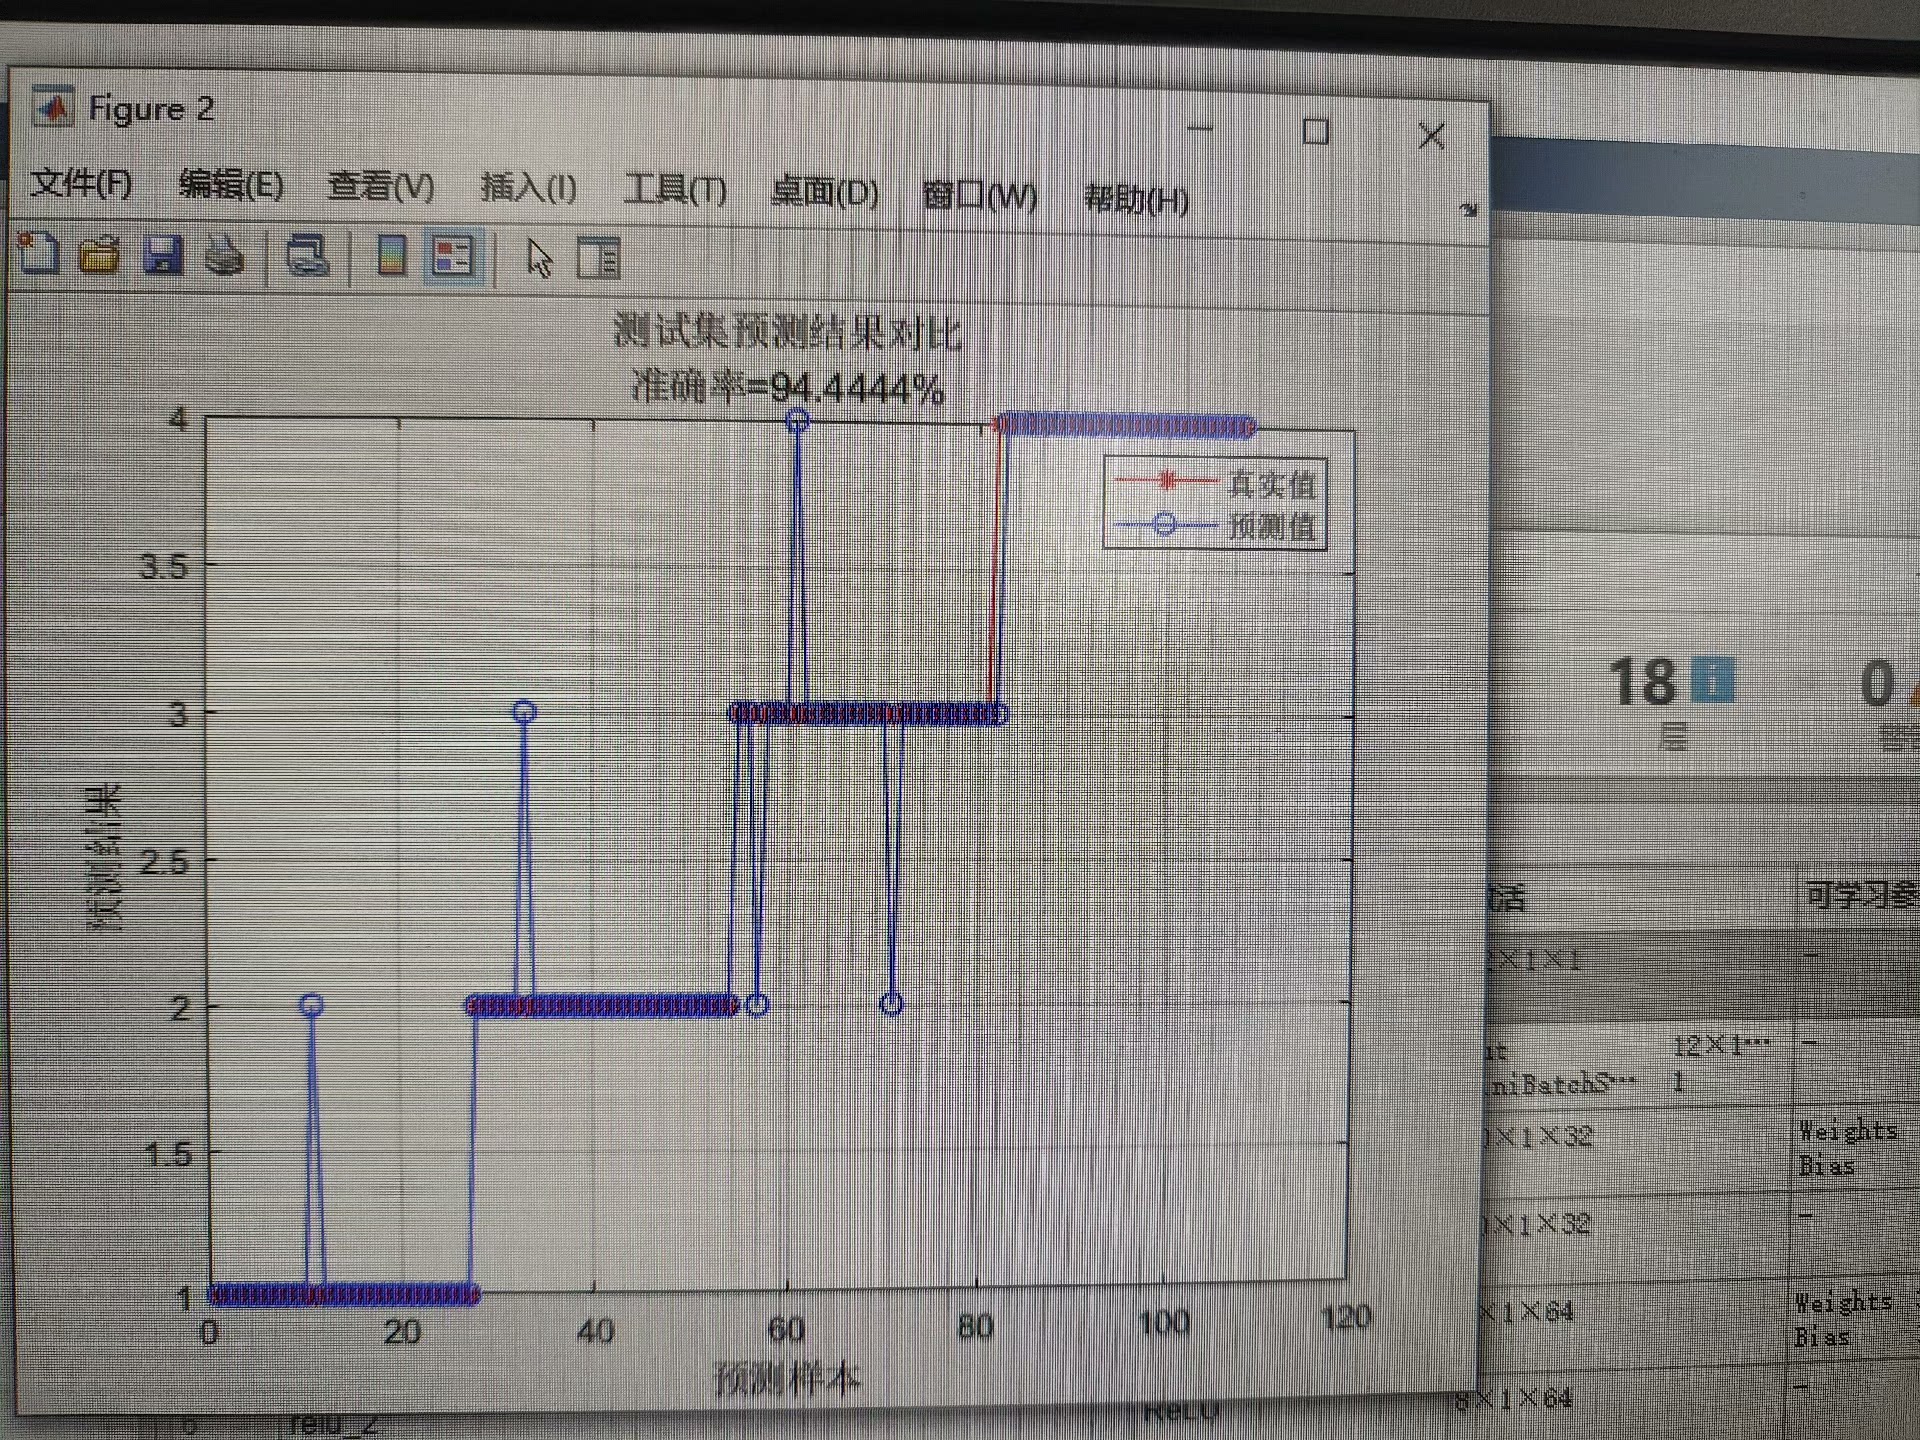
Task: Select the Edit Plot arrow tool
Action: click(x=539, y=259)
